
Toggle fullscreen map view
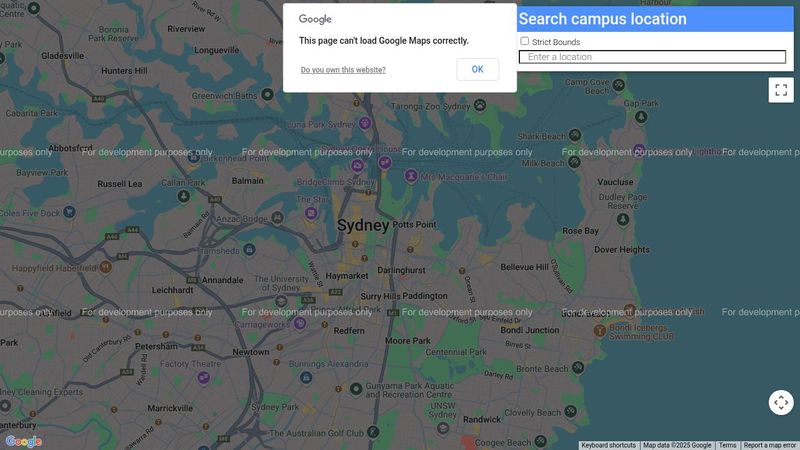tap(781, 90)
